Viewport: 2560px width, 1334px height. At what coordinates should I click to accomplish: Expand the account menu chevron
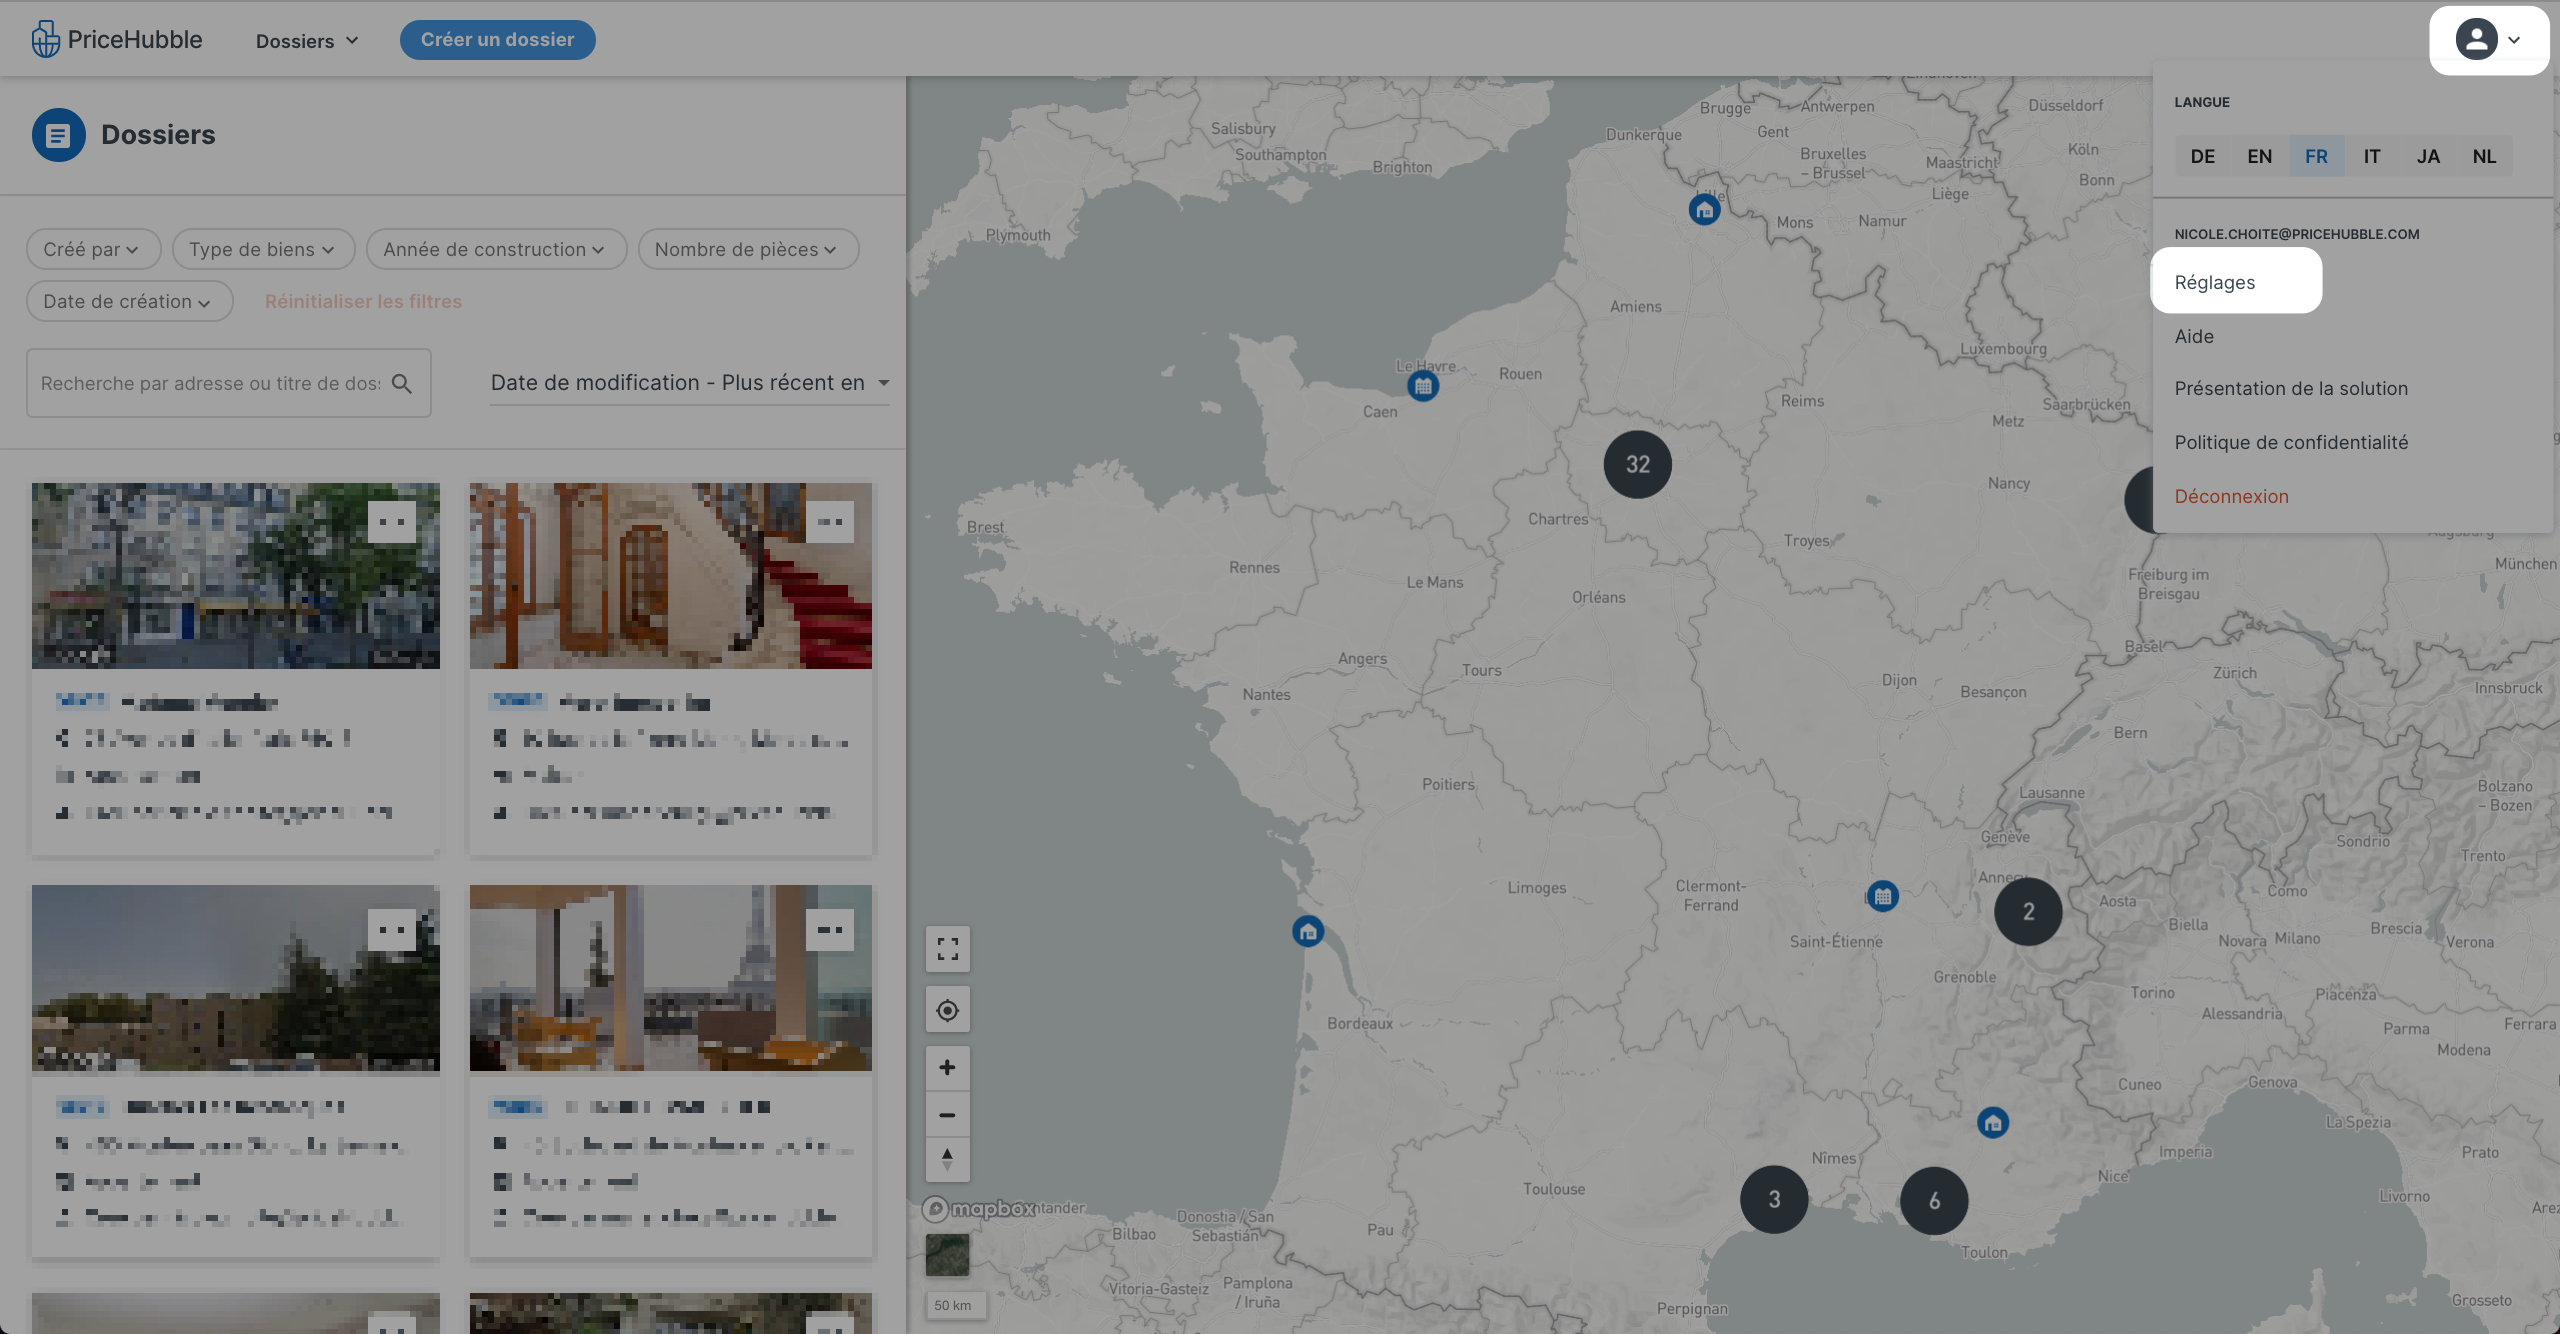click(2514, 40)
